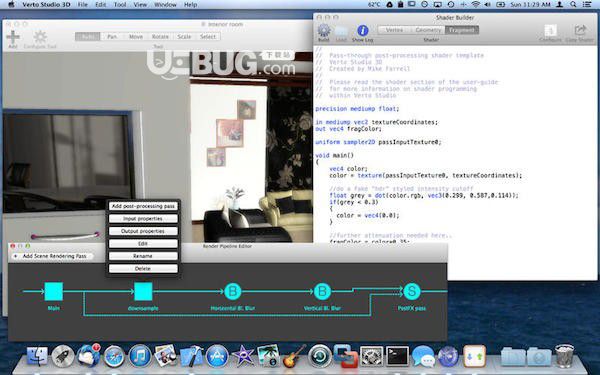The width and height of the screenshot is (600, 375).
Task: Open Terminal from the Dock
Action: coord(397,356)
